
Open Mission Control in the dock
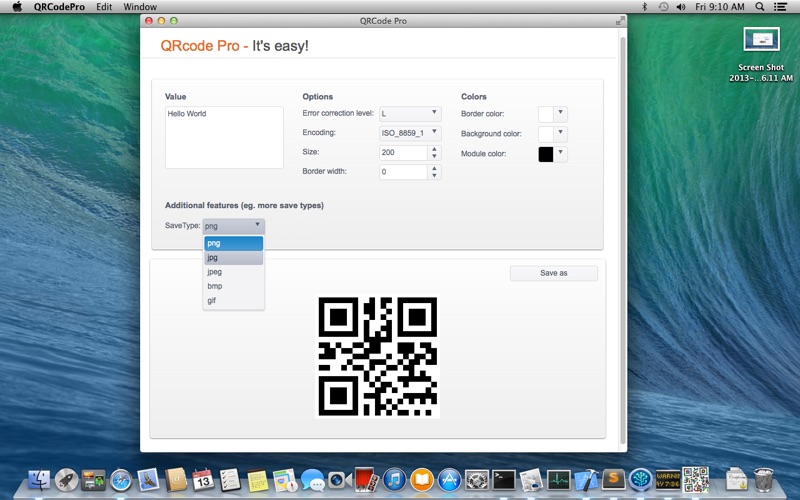pyautogui.click(x=93, y=480)
